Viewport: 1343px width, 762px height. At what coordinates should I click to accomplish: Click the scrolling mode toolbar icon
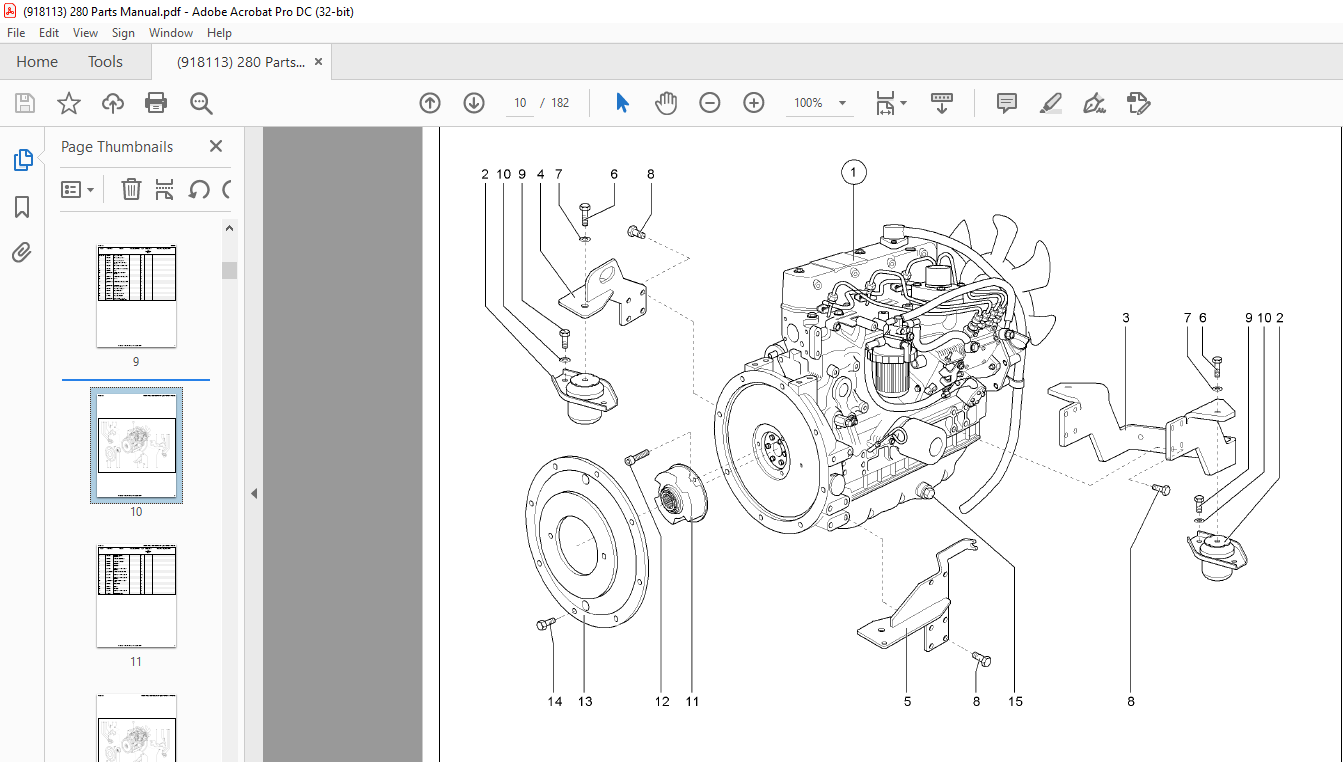click(941, 103)
